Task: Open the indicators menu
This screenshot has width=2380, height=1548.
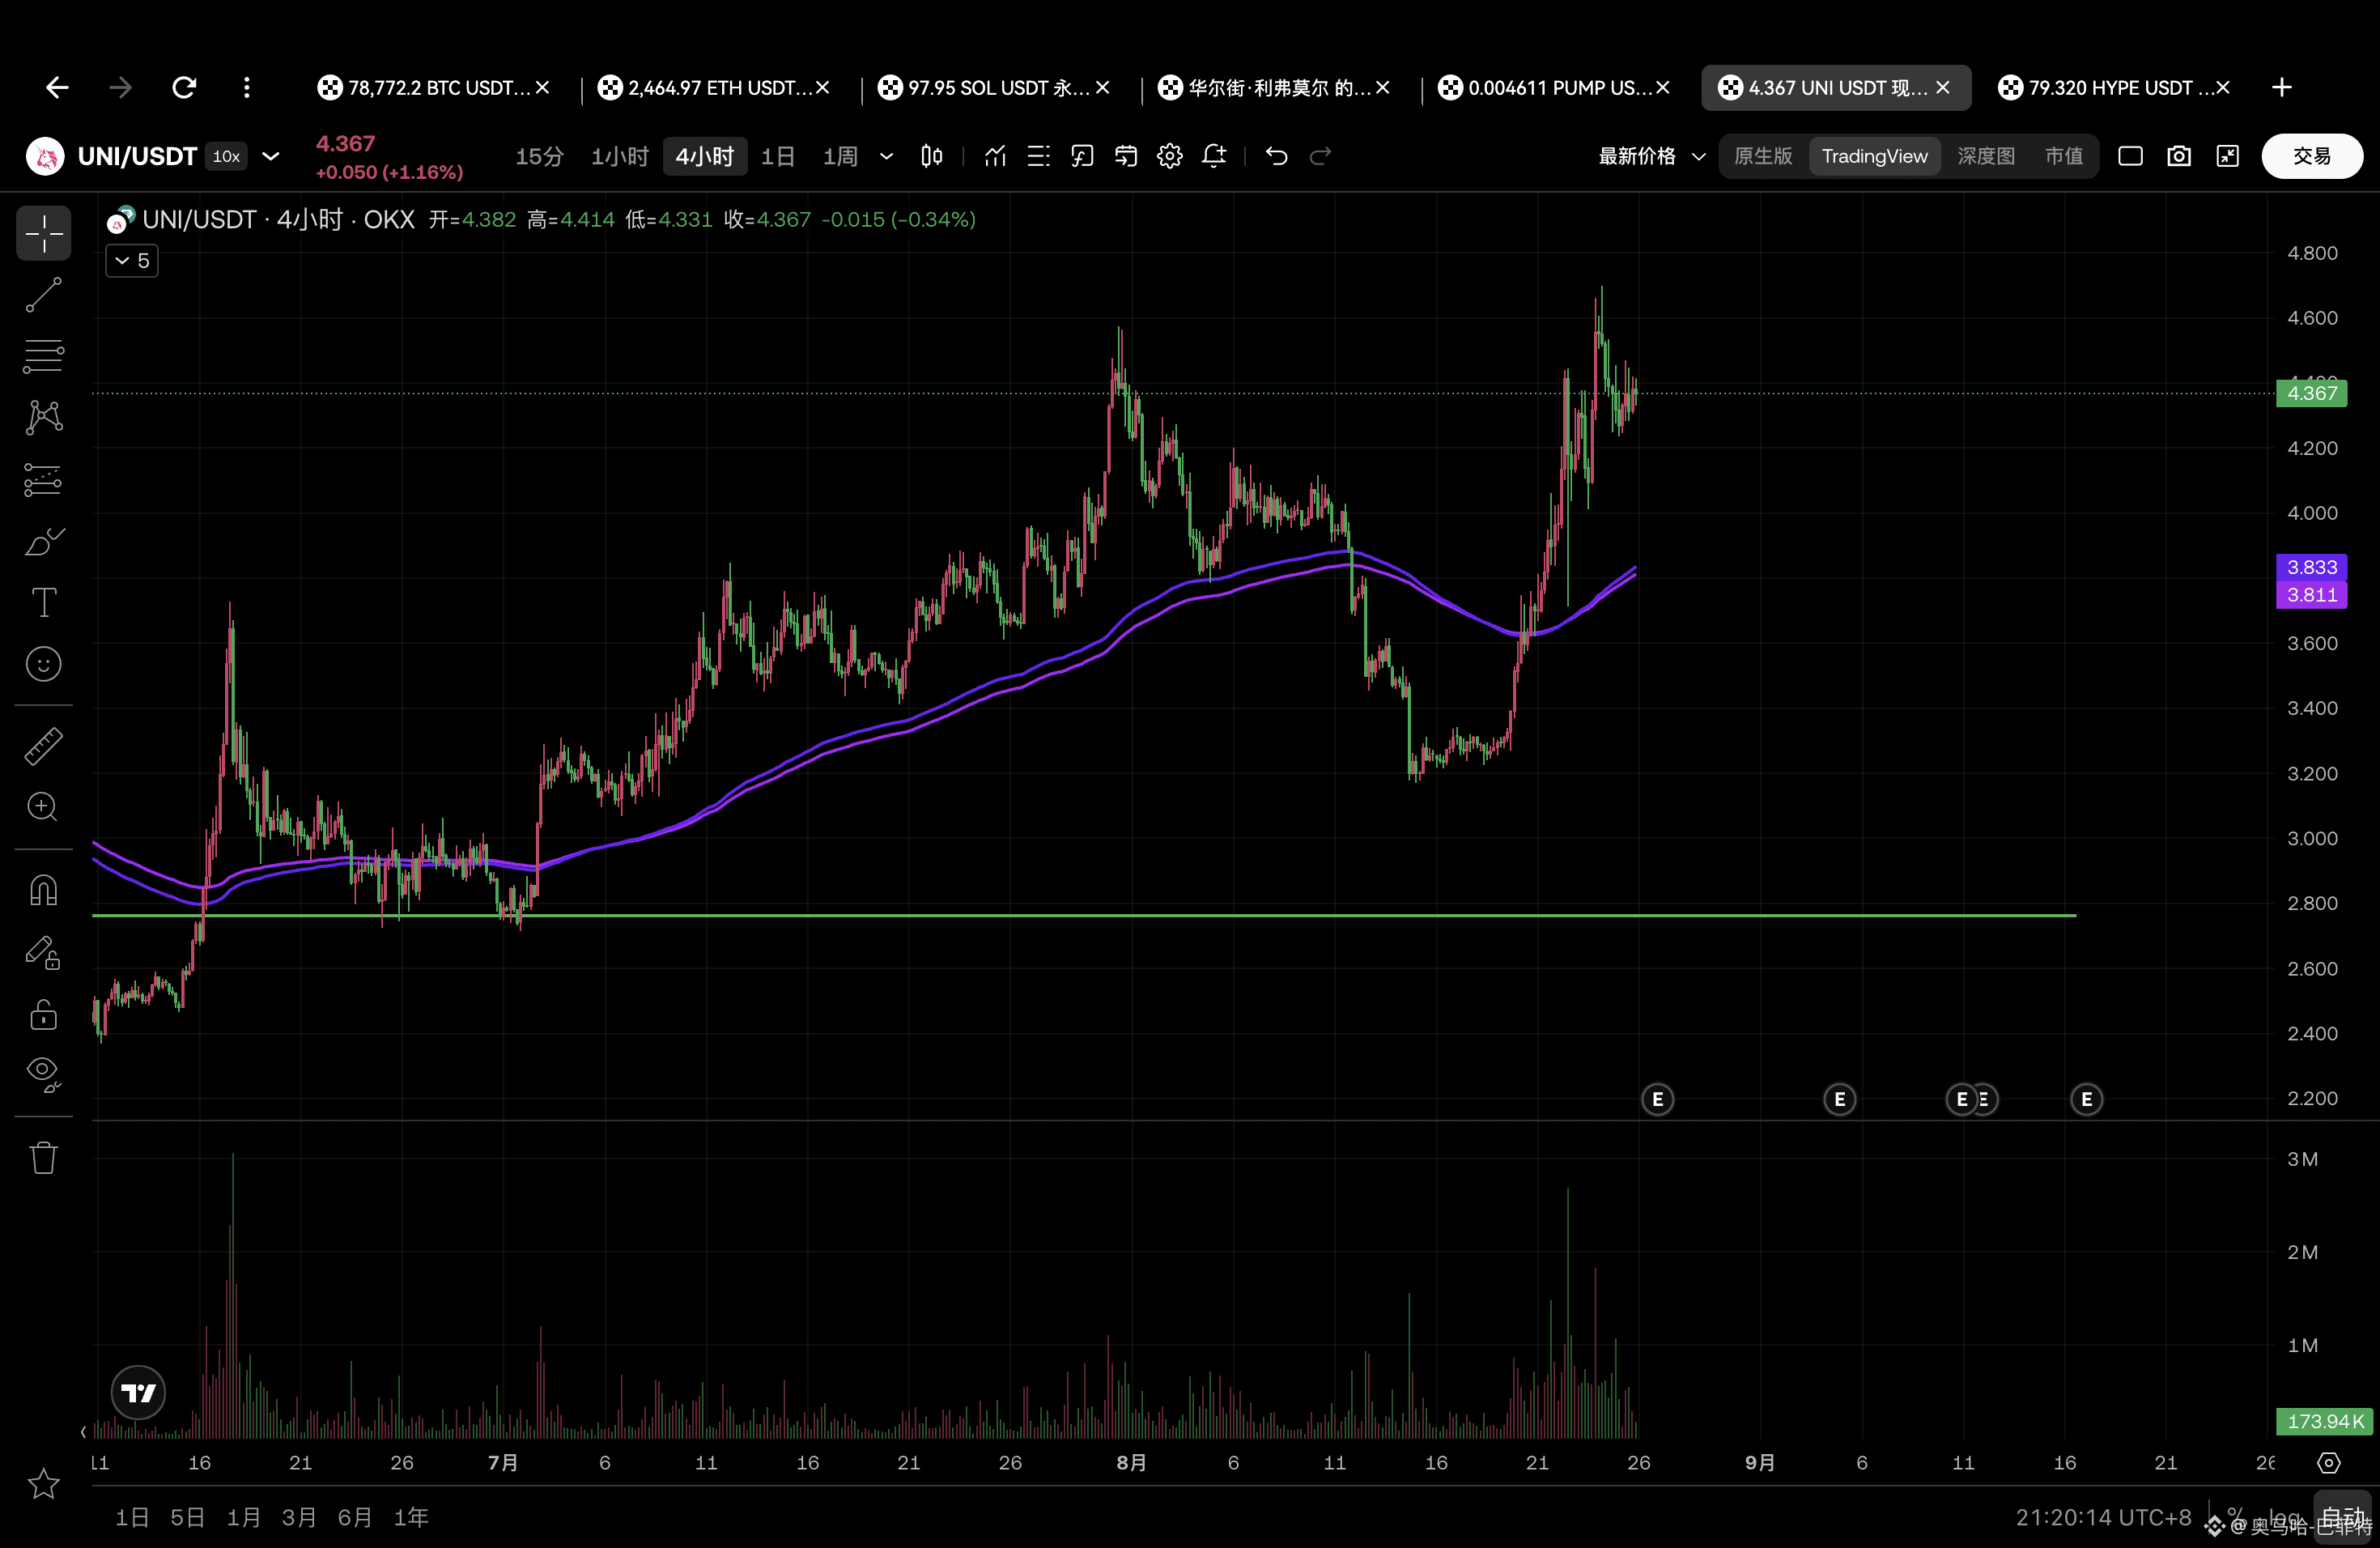Action: pyautogui.click(x=995, y=156)
